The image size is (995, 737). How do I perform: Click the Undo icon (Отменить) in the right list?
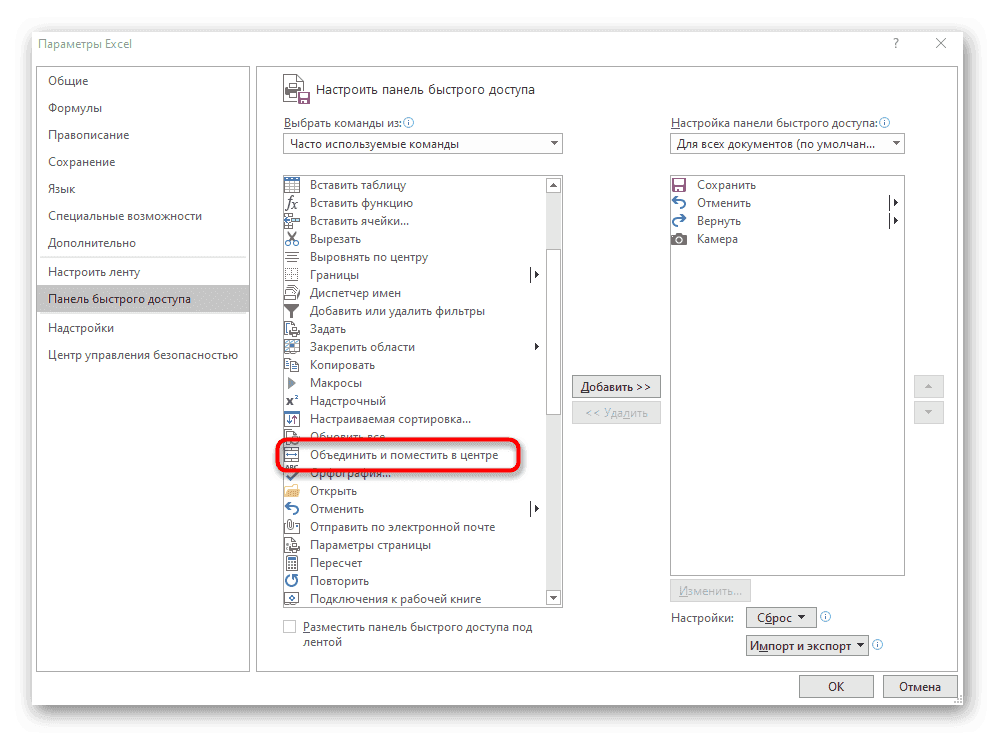[679, 203]
